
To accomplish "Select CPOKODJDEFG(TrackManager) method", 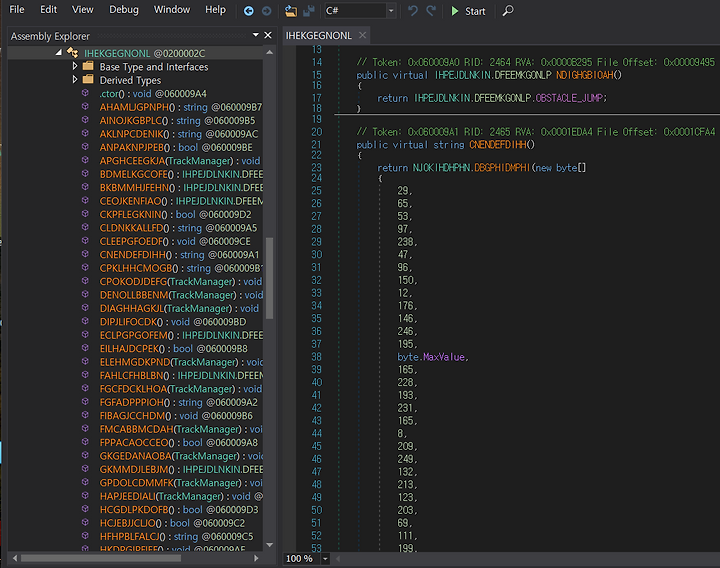I will [x=181, y=281].
